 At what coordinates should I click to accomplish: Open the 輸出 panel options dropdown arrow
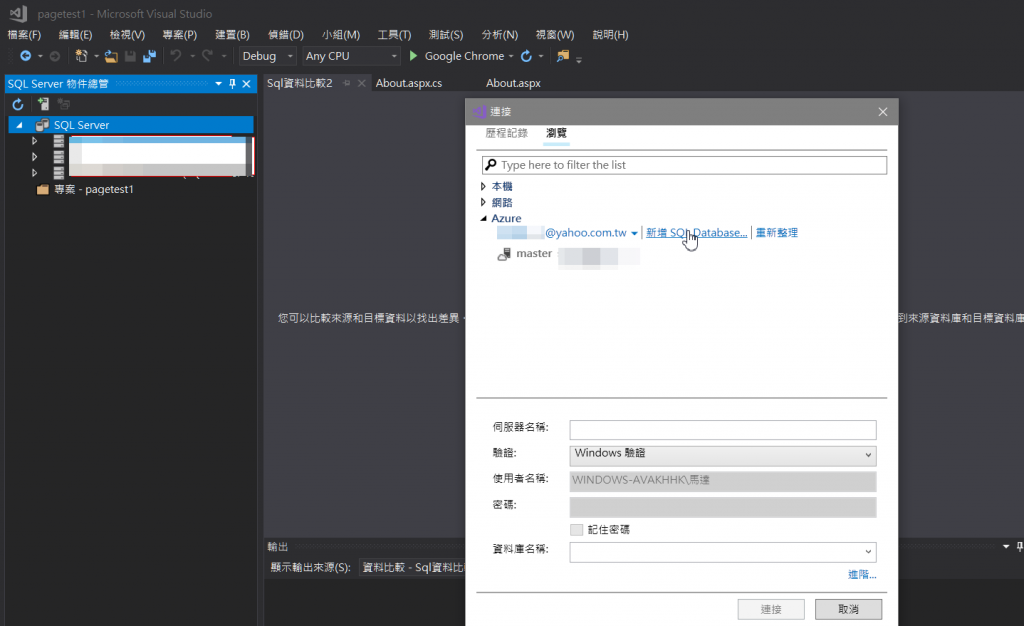coord(1006,546)
